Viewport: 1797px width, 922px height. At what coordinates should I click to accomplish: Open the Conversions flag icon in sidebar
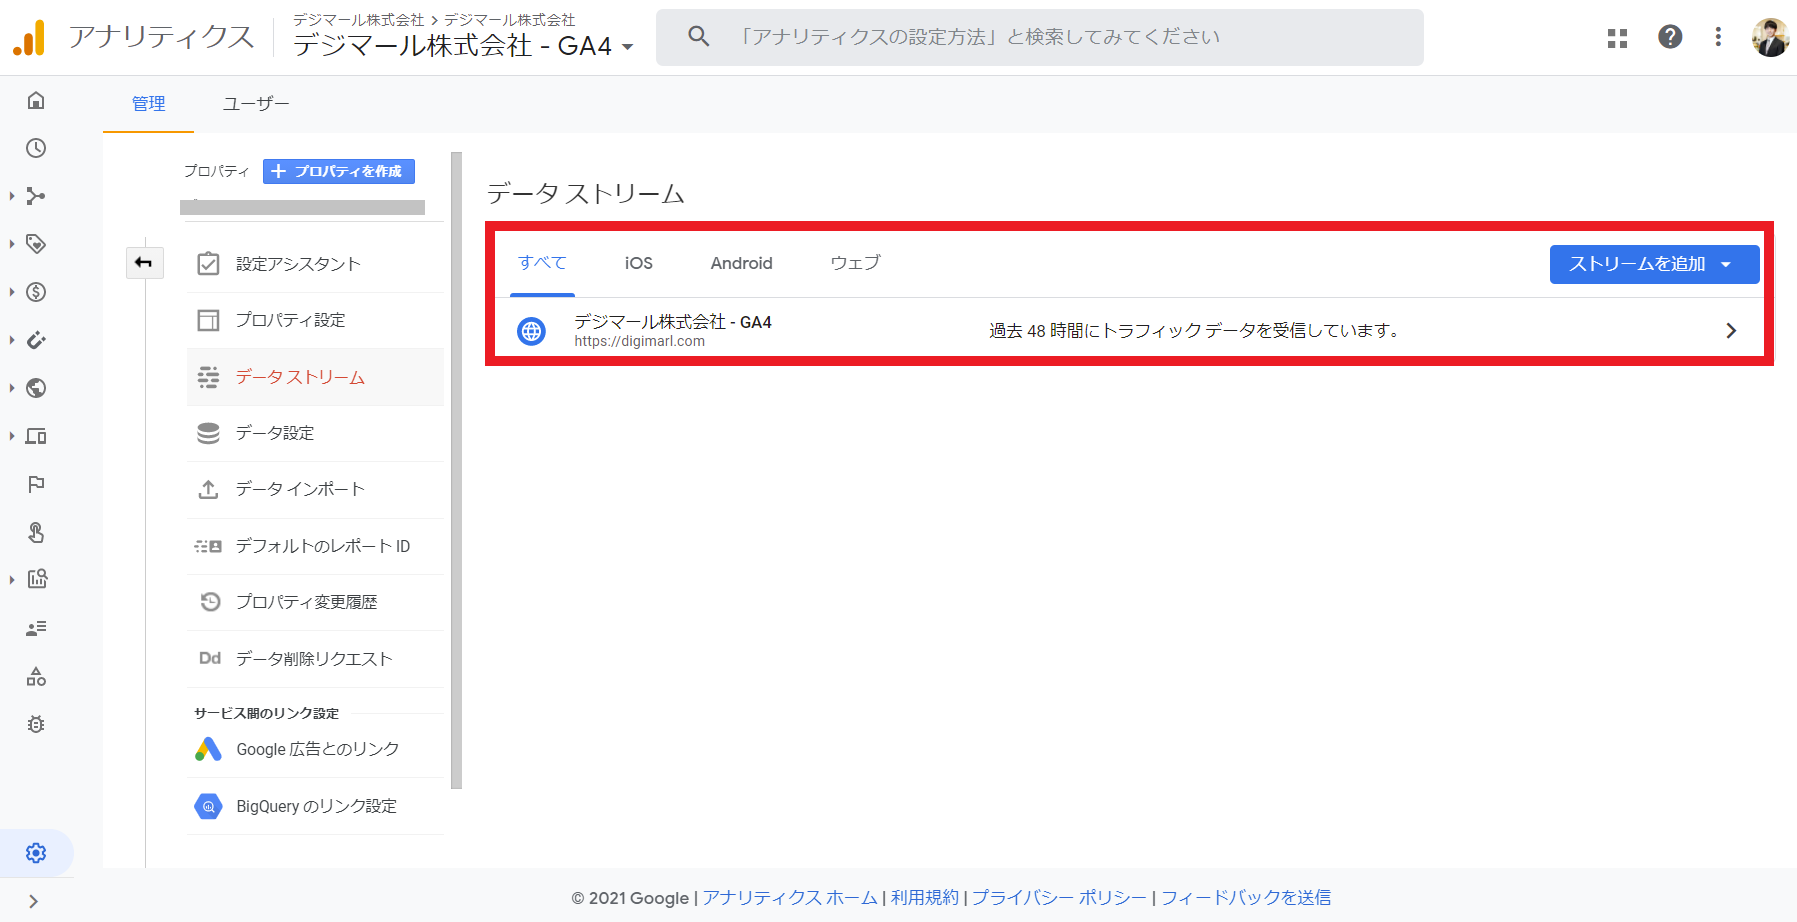click(36, 484)
